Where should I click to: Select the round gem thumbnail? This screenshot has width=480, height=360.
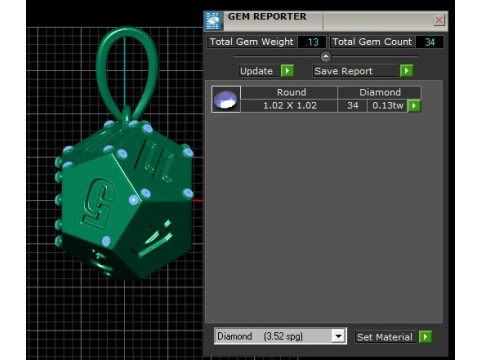pyautogui.click(x=226, y=99)
